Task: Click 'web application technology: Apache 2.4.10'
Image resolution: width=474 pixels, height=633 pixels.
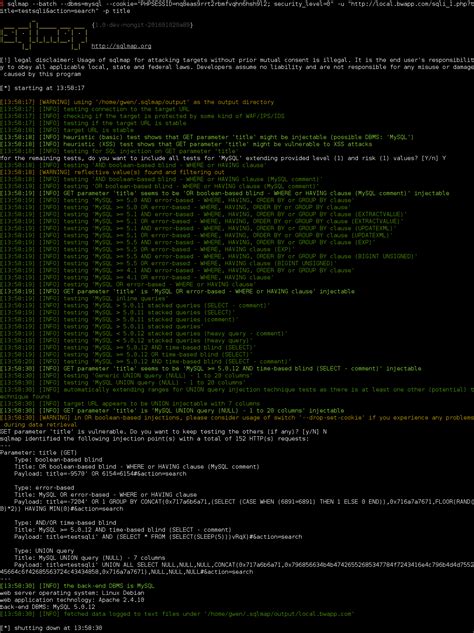Action: (72, 600)
